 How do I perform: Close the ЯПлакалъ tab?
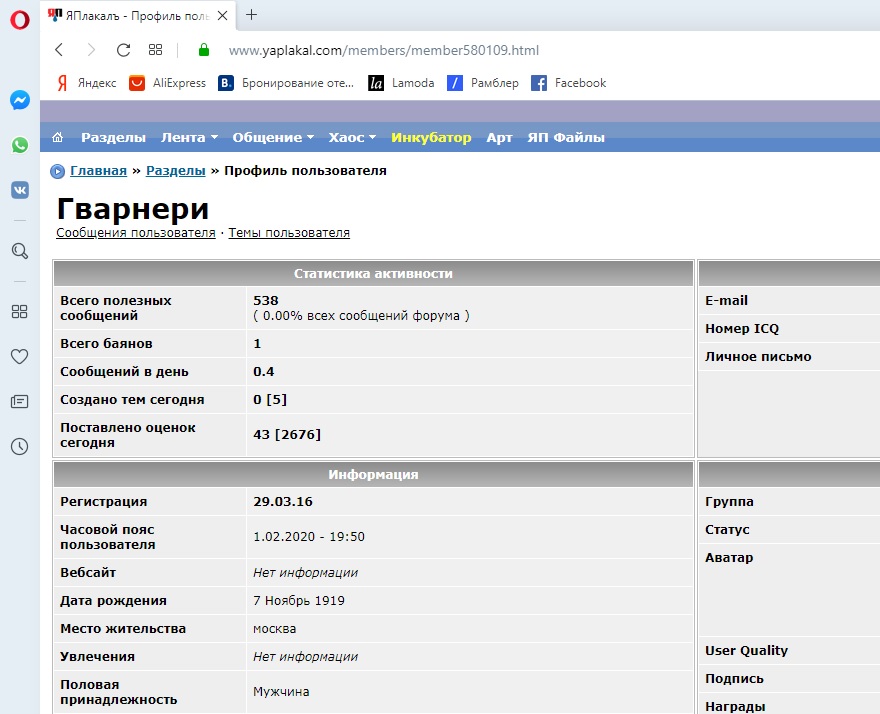[223, 16]
